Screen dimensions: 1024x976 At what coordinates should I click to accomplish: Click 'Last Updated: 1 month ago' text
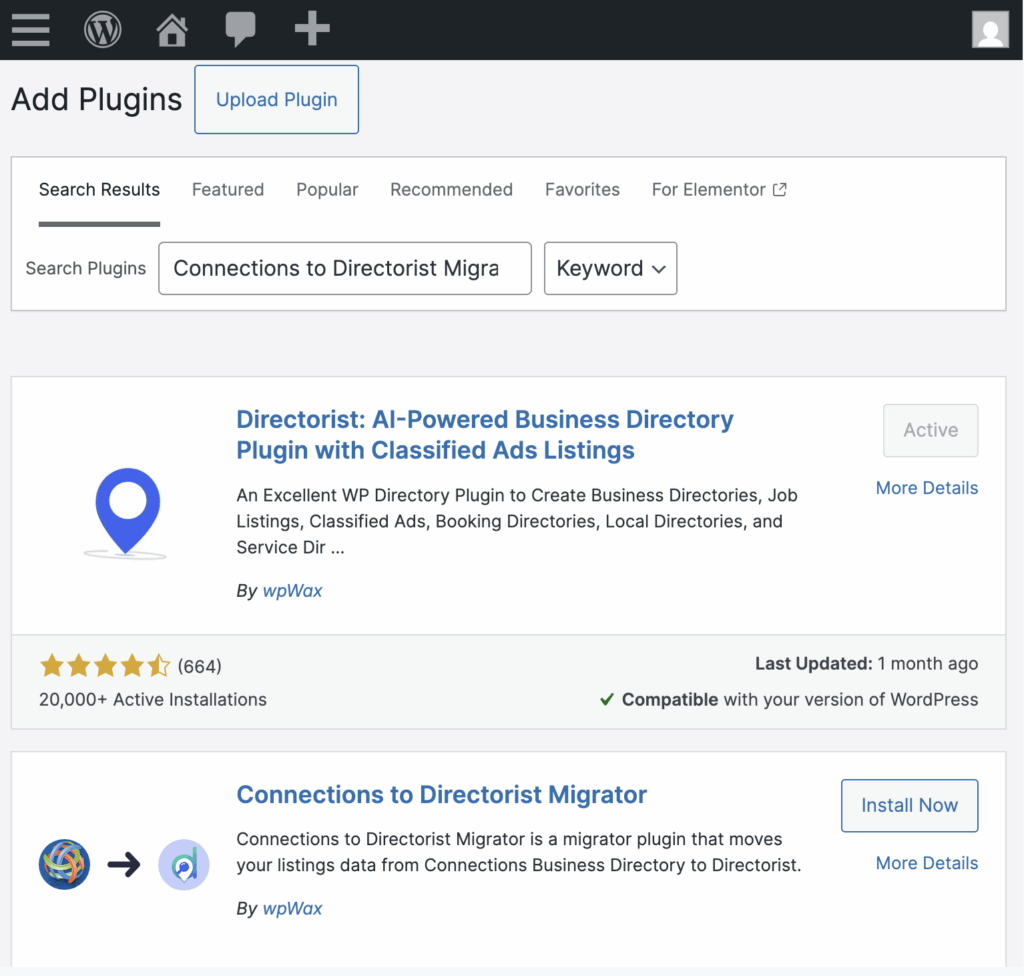867,664
